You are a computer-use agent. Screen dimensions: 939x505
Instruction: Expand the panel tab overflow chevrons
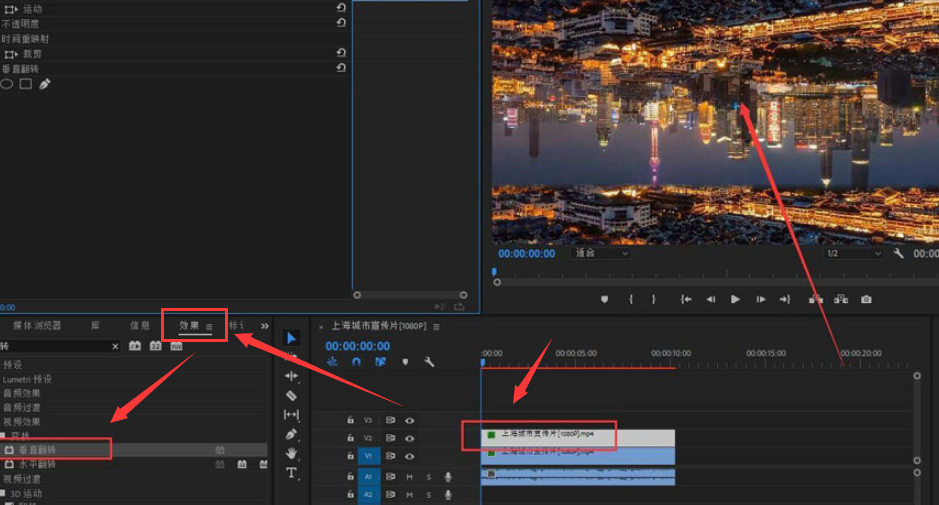[265, 326]
